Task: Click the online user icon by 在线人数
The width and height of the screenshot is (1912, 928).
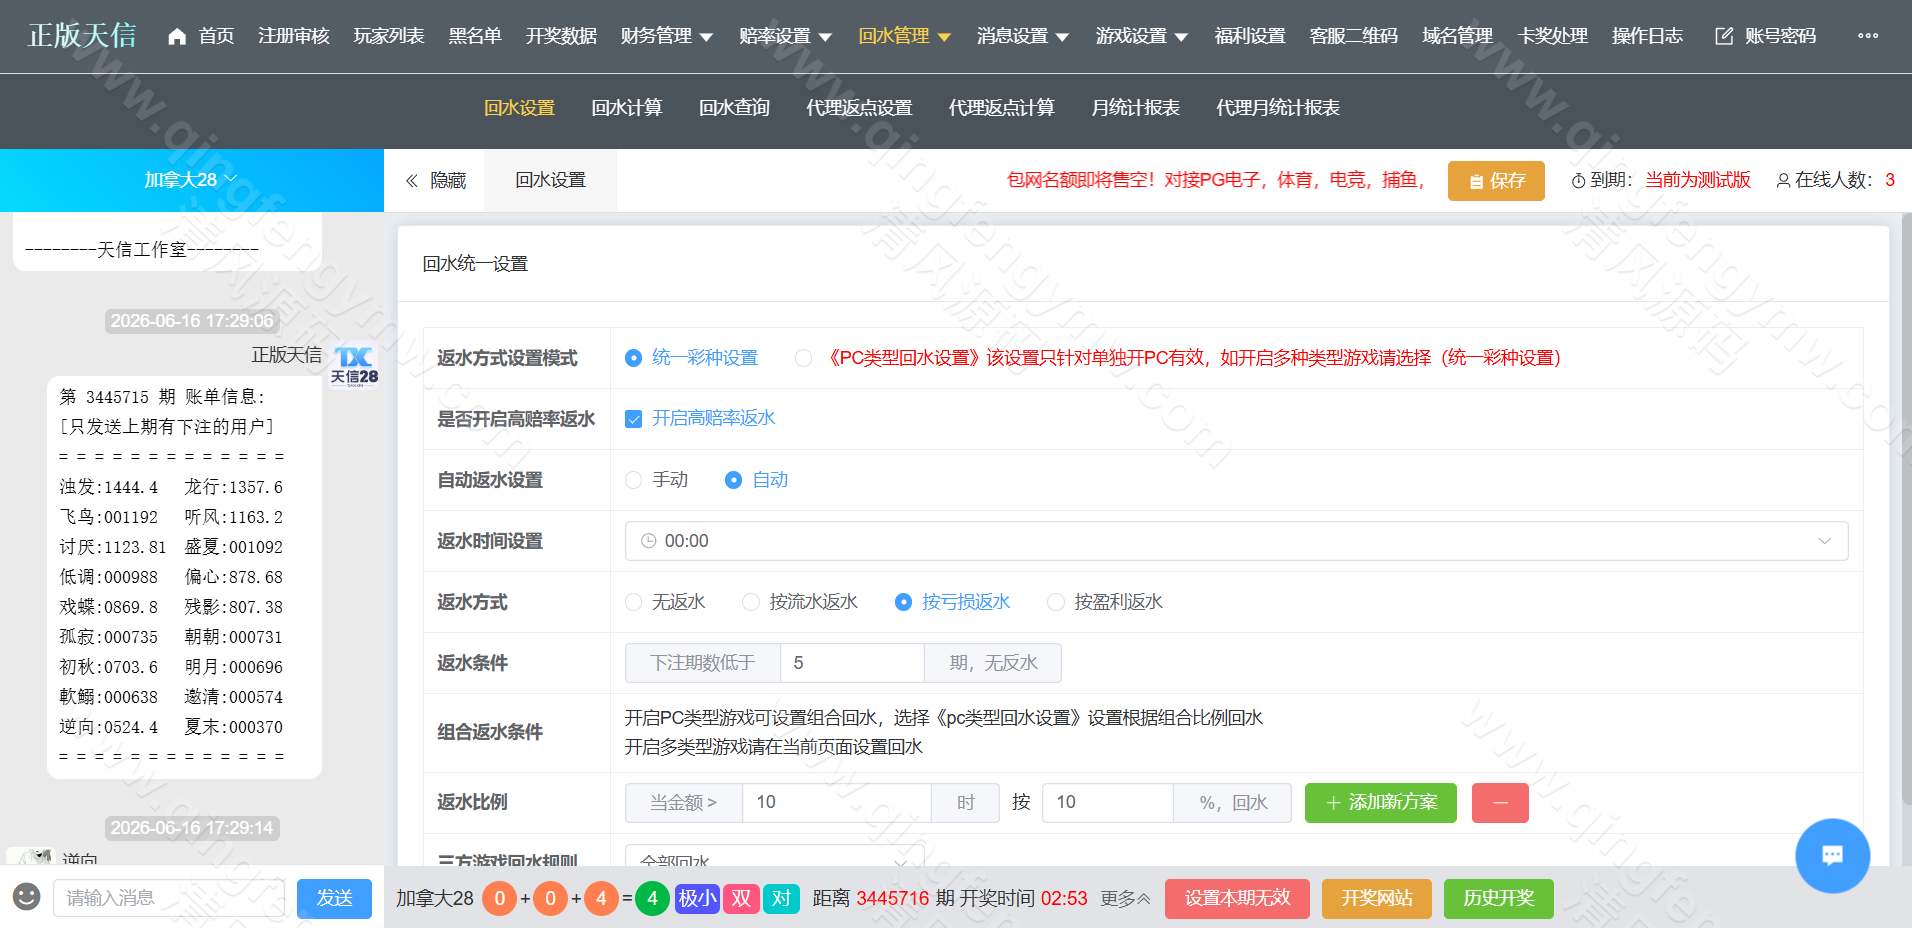Action: tap(1783, 181)
